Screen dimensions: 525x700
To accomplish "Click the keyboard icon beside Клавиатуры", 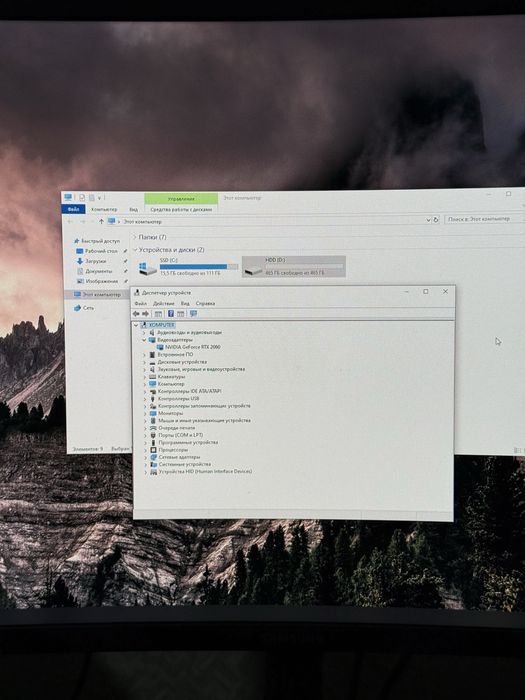I will point(153,377).
